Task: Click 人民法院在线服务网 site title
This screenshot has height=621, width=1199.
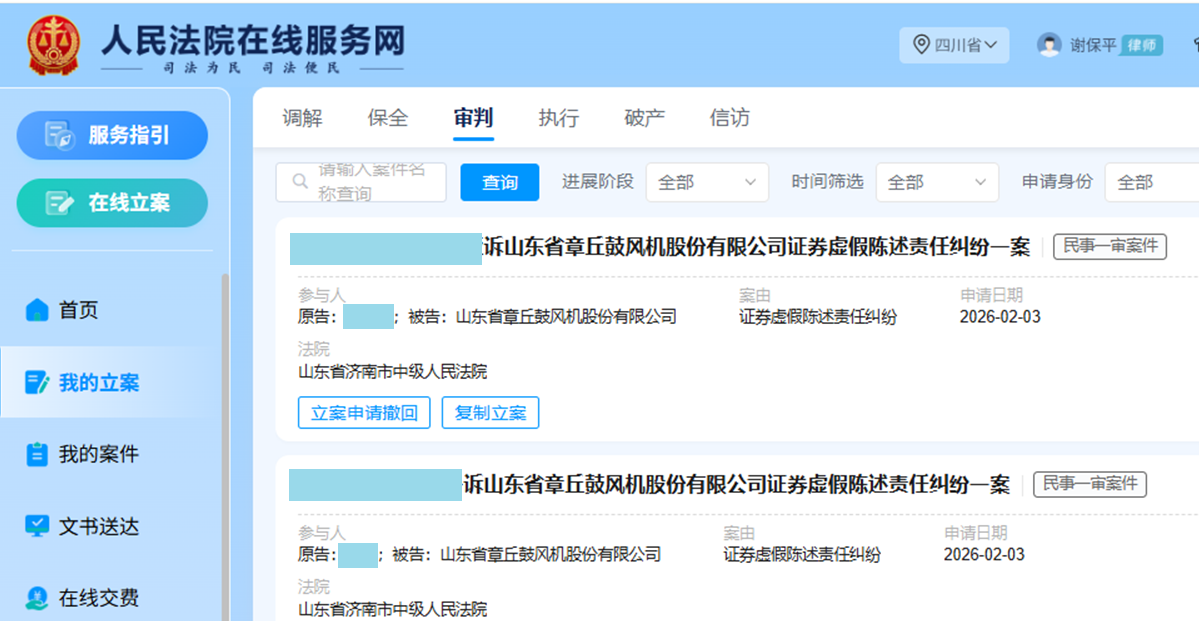Action: [253, 41]
